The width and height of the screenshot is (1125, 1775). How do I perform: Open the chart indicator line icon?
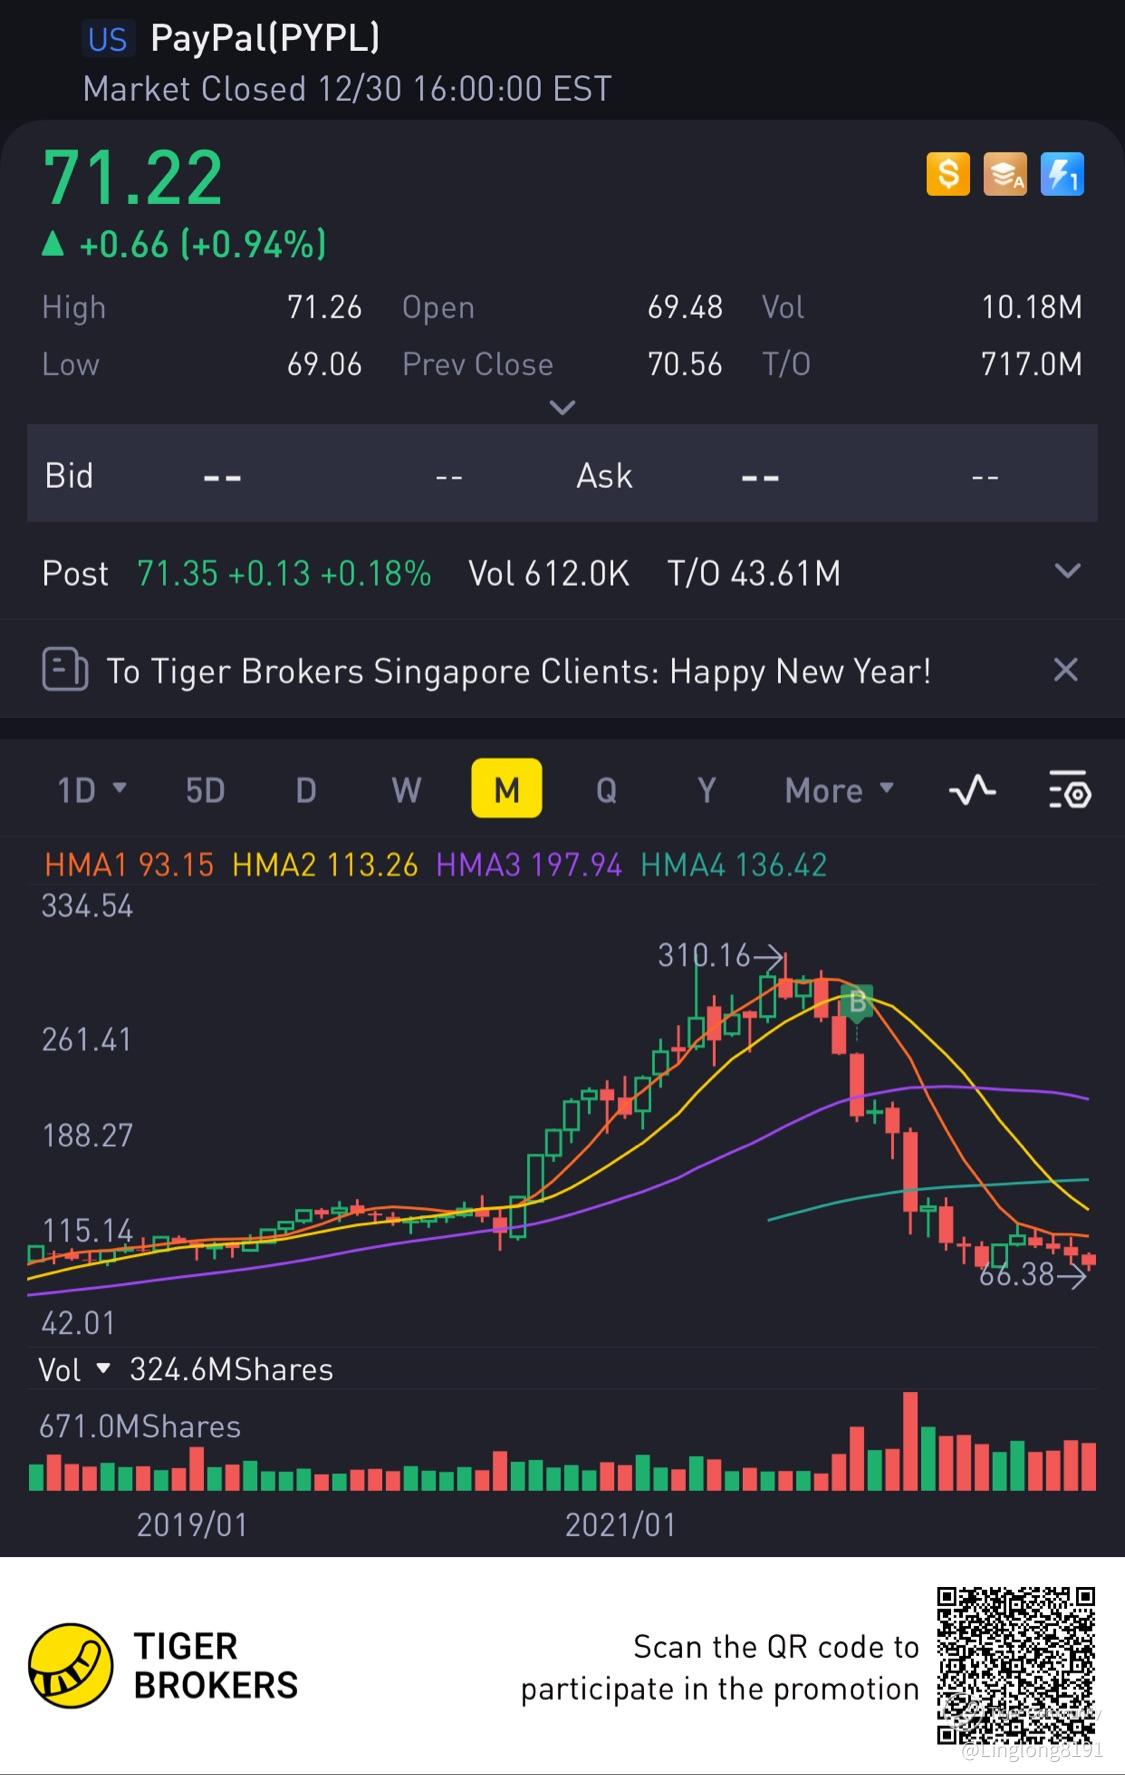(972, 791)
